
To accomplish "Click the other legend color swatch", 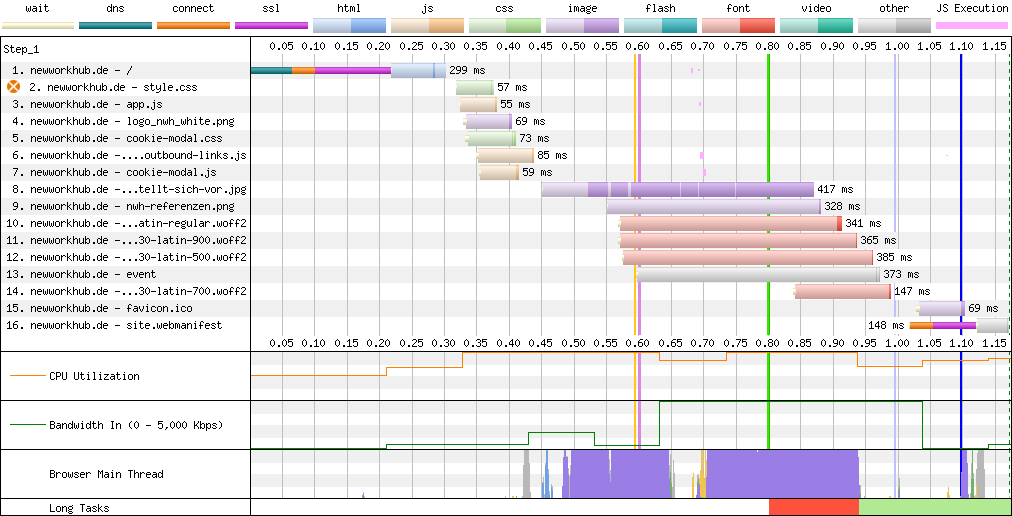I will click(x=895, y=25).
